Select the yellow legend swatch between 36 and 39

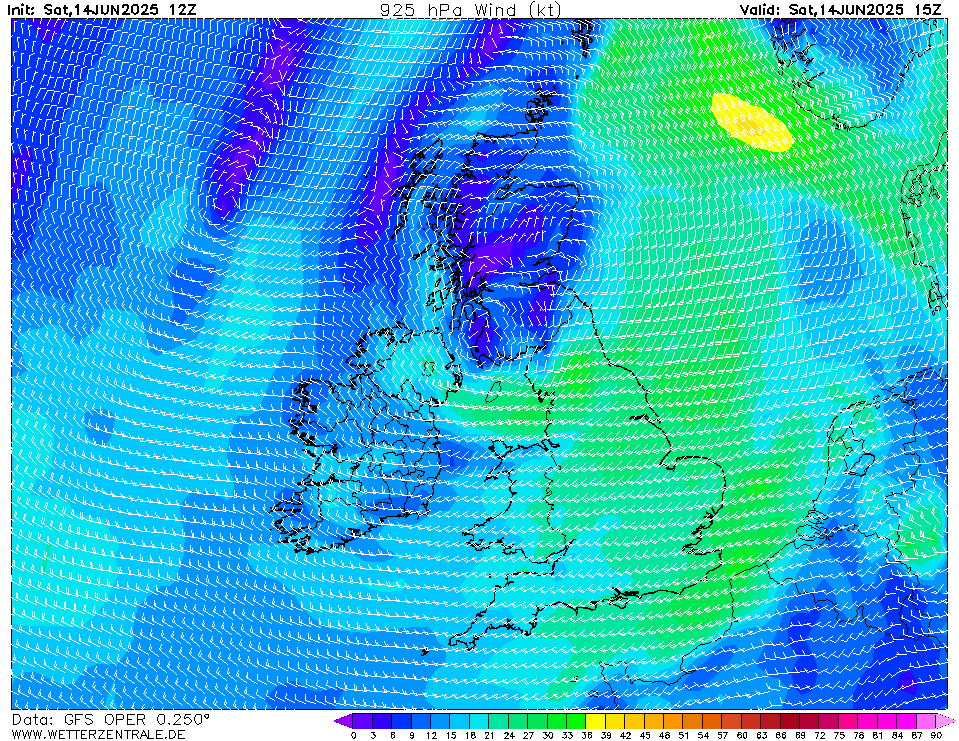click(596, 721)
